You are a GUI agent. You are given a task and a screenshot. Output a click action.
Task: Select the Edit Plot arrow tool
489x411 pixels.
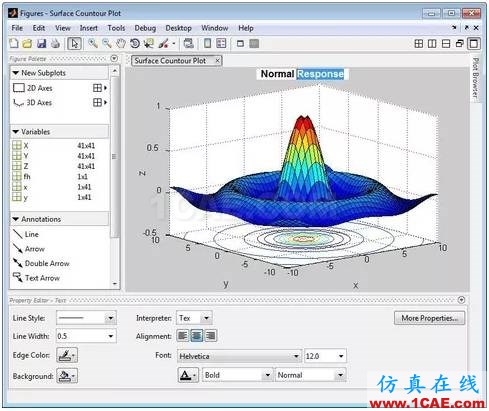tap(74, 43)
